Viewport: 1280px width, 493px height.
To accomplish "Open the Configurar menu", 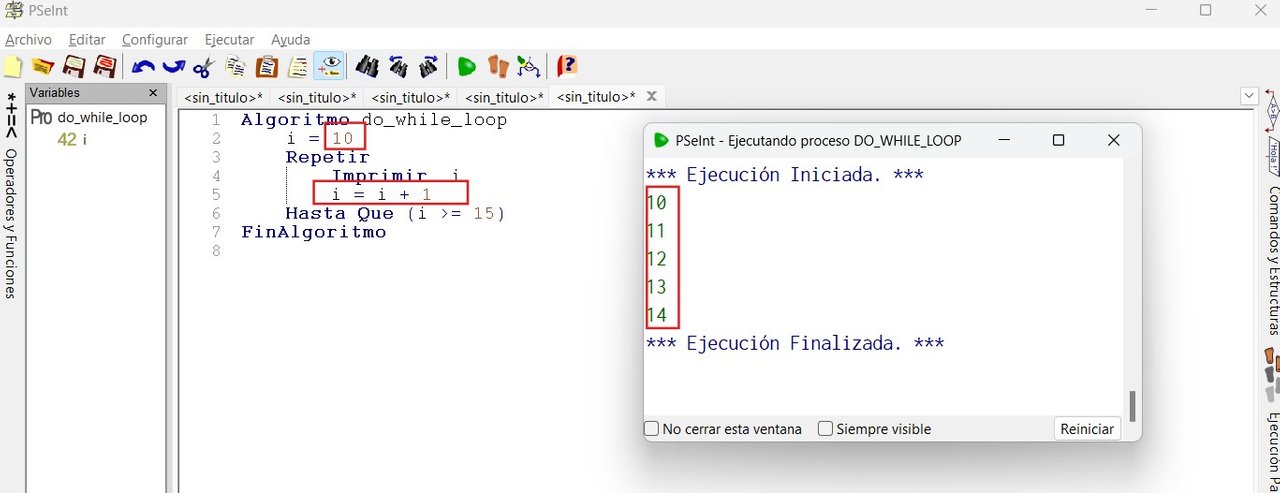I will (155, 40).
